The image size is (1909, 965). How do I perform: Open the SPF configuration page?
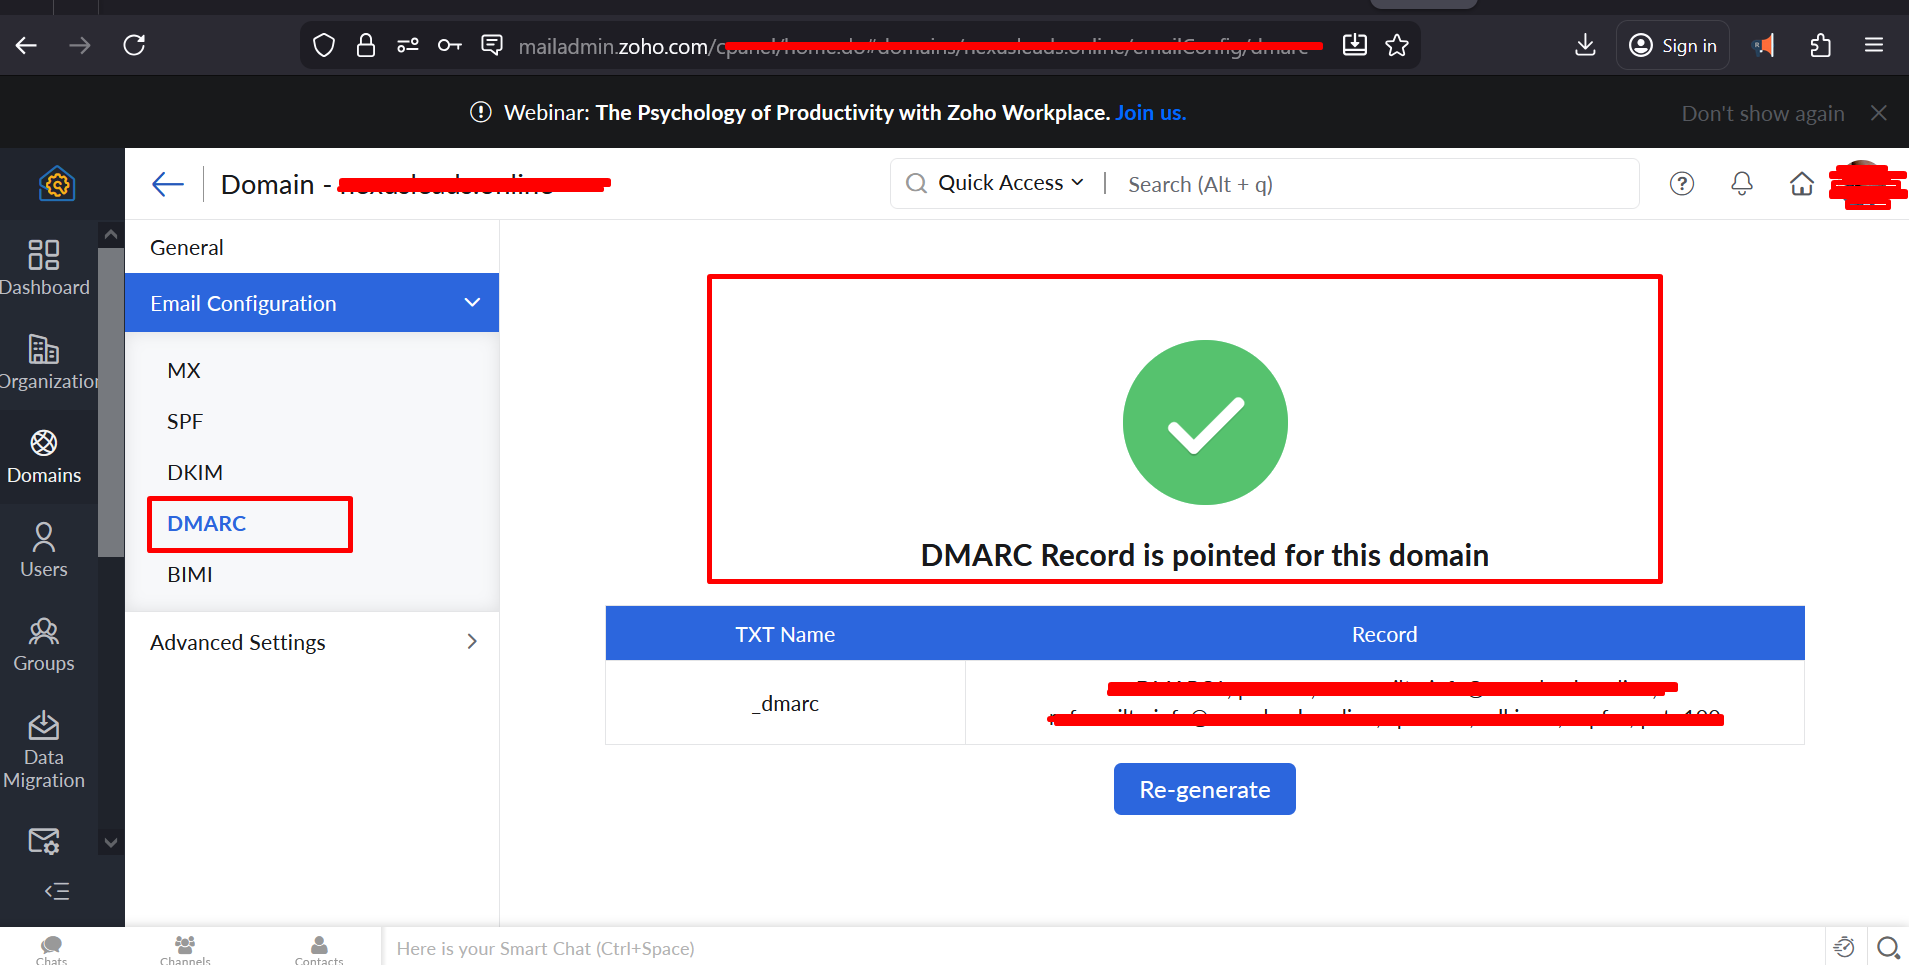point(185,421)
